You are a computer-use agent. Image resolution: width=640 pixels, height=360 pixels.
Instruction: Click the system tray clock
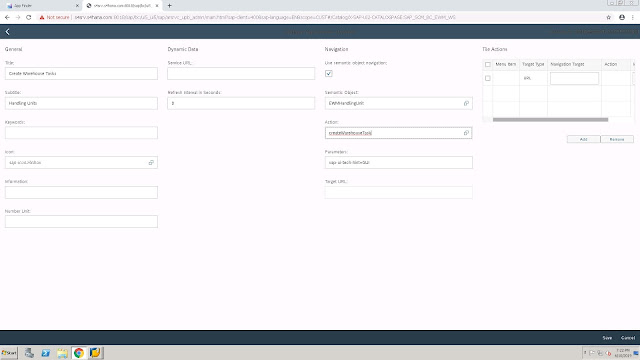(623, 353)
